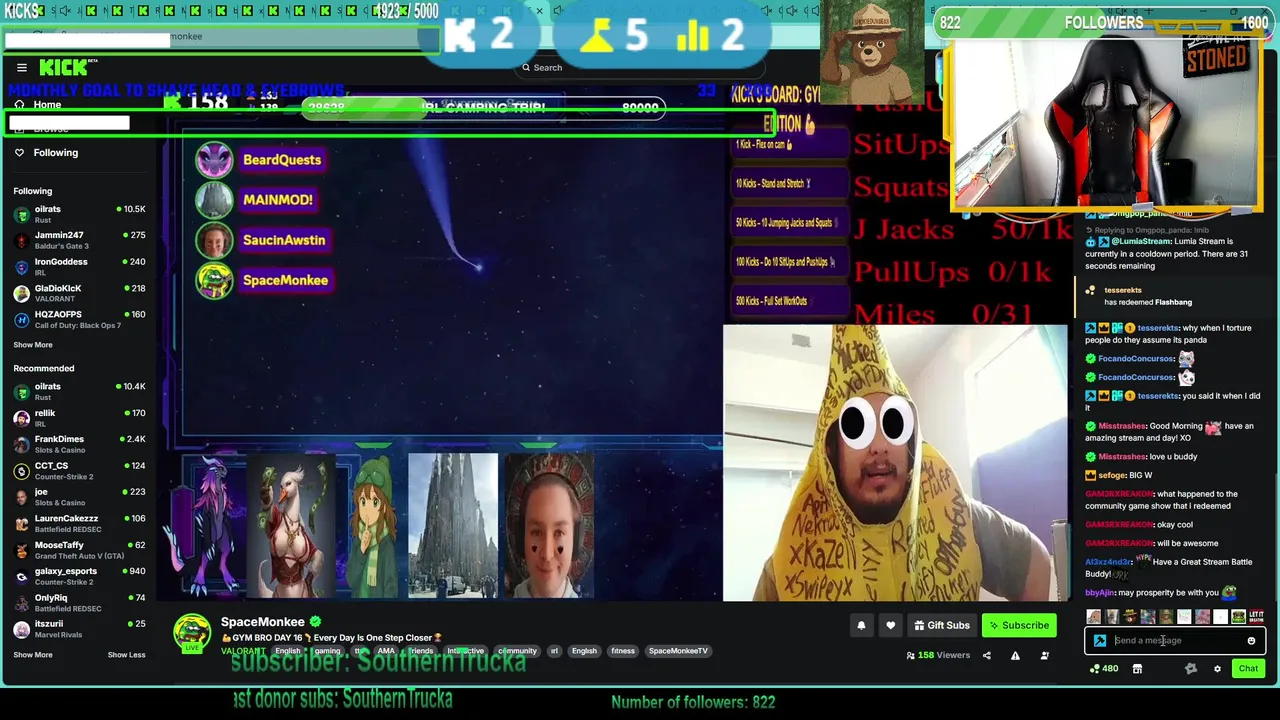Image resolution: width=1280 pixels, height=720 pixels.
Task: Click the green Subscribe button
Action: click(1019, 626)
